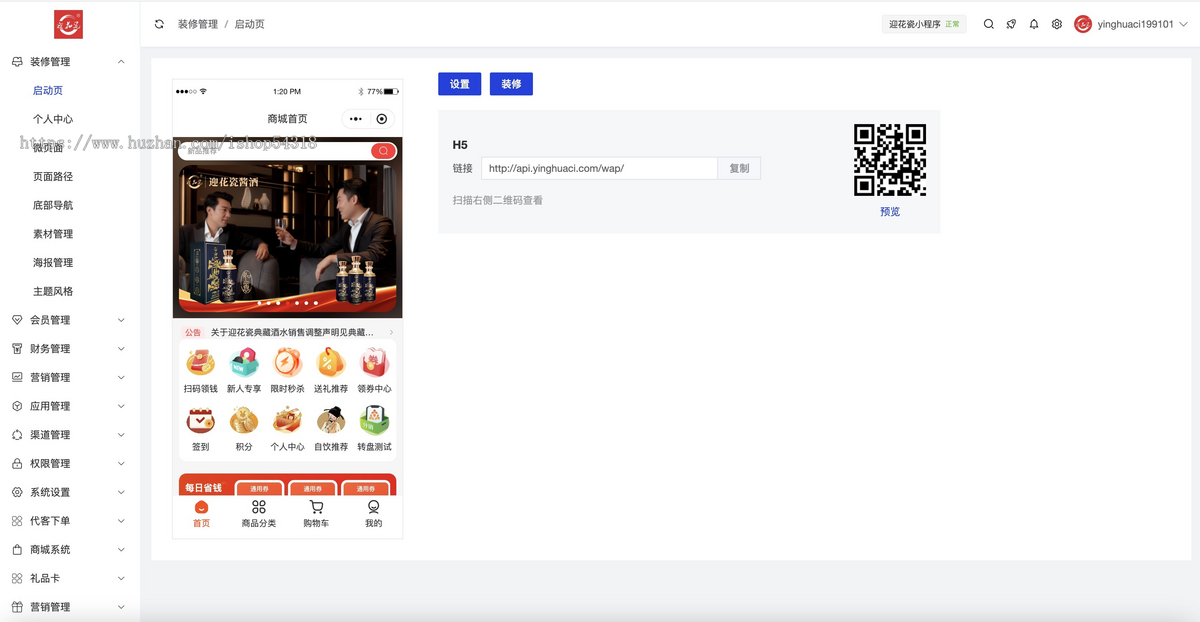Click the blue 设置 button
The image size is (1200, 622).
pyautogui.click(x=460, y=84)
